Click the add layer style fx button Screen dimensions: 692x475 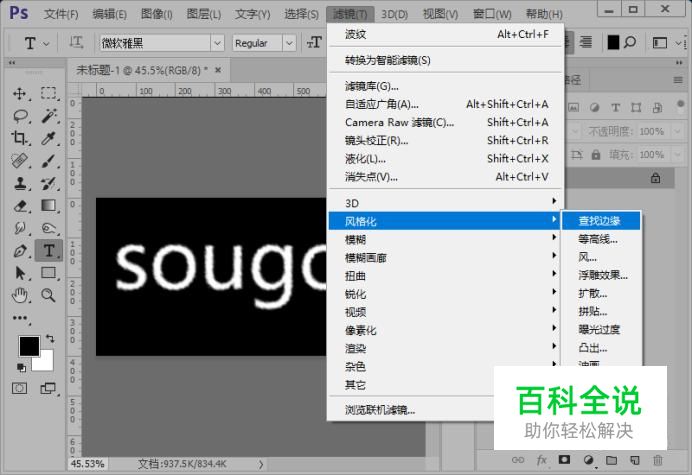tap(542, 460)
